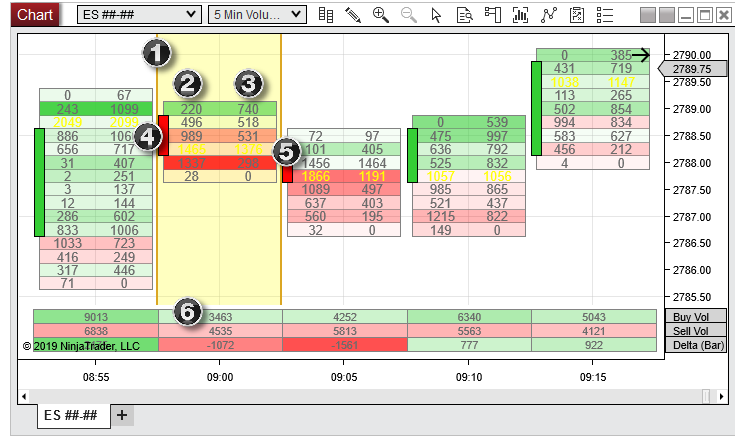735x440 pixels.
Task: Open the Indicators icon
Action: 520,15
